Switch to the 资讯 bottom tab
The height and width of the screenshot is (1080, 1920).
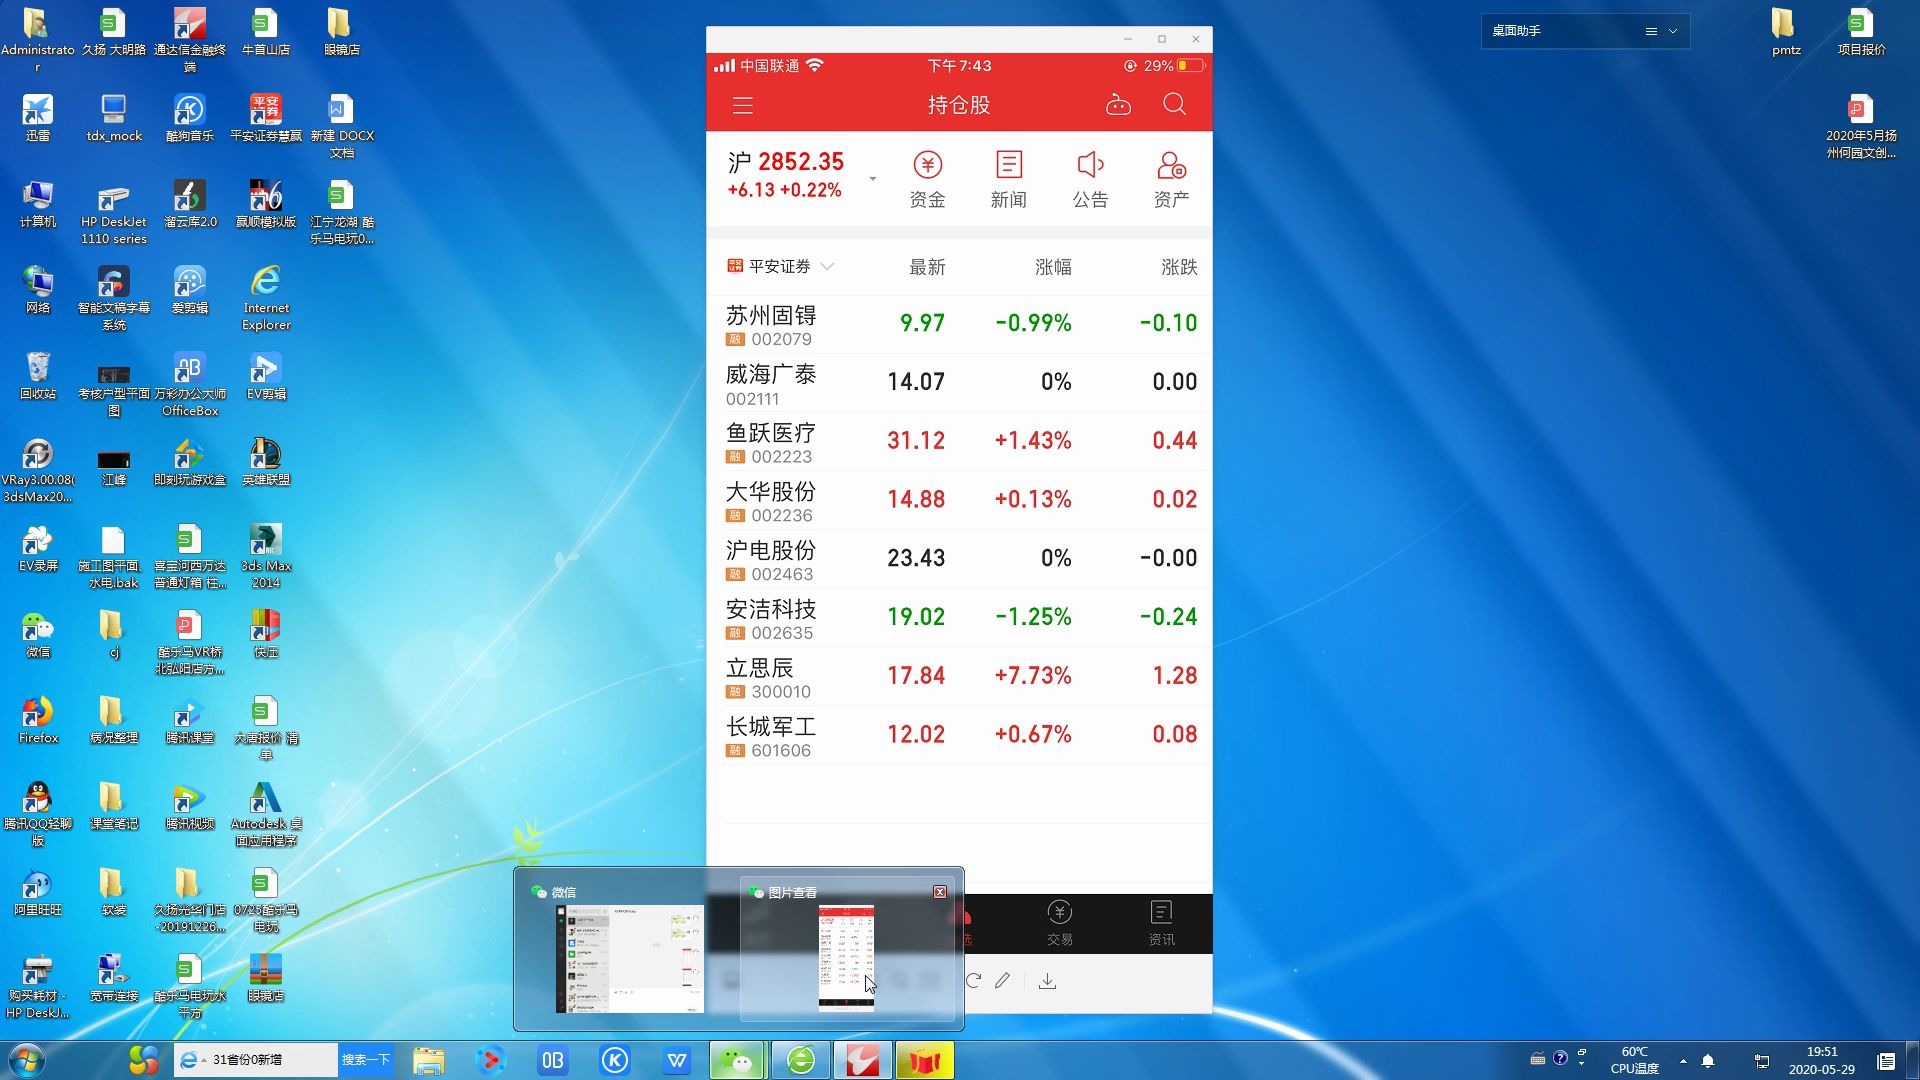(1161, 923)
